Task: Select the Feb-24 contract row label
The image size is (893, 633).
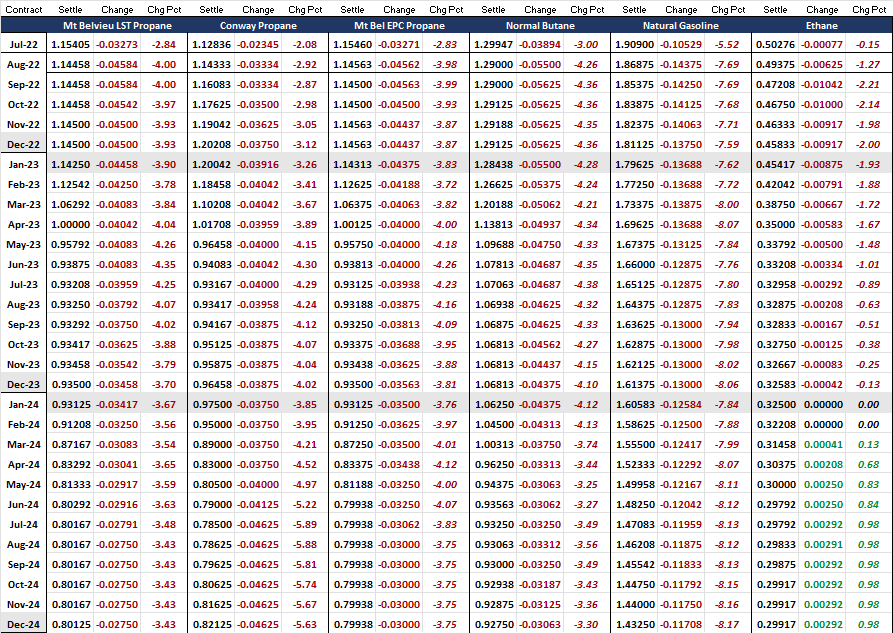Action: pos(23,424)
